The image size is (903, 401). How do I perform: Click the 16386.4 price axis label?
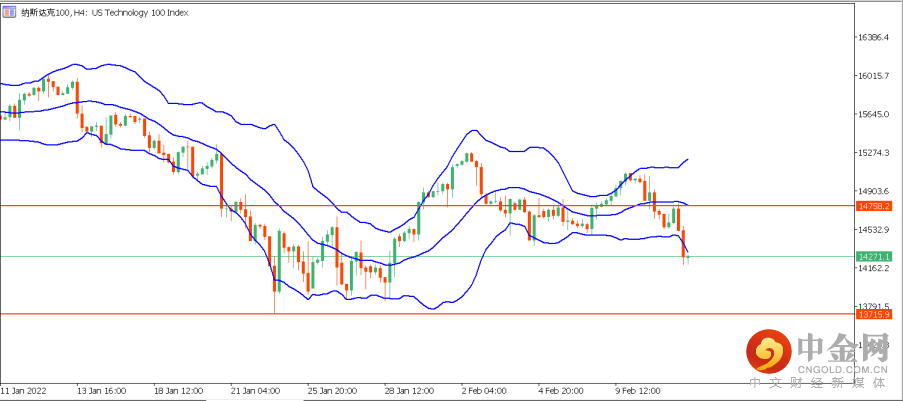click(x=875, y=37)
